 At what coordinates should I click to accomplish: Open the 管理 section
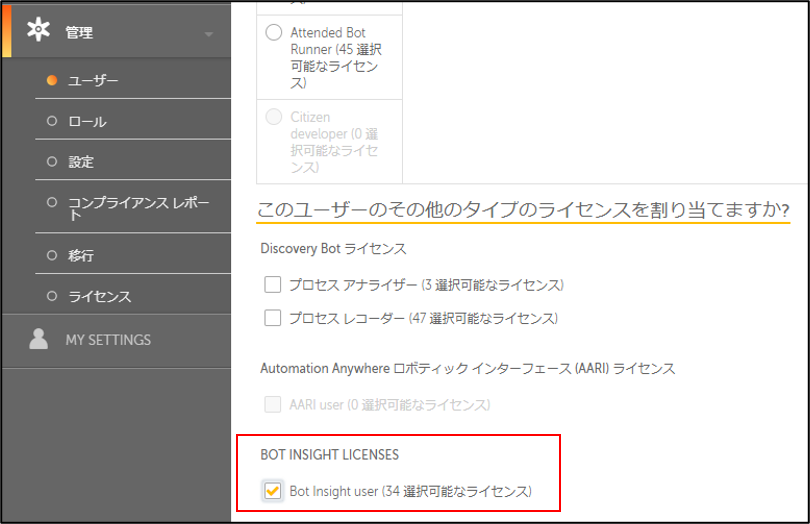(116, 31)
